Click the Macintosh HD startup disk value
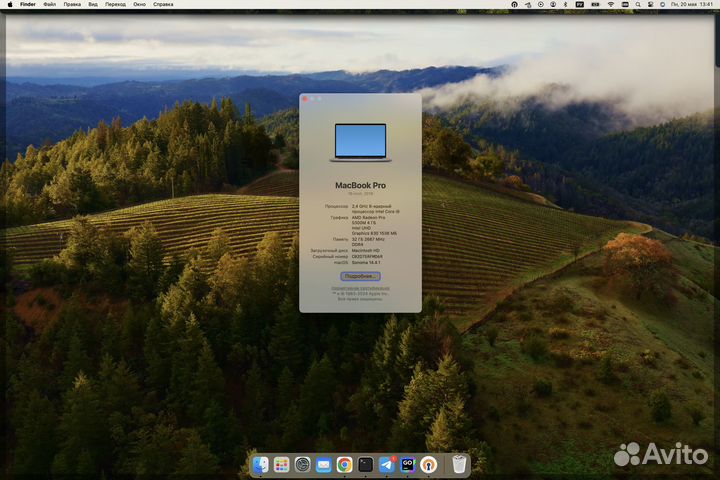The image size is (720, 480). click(x=366, y=251)
